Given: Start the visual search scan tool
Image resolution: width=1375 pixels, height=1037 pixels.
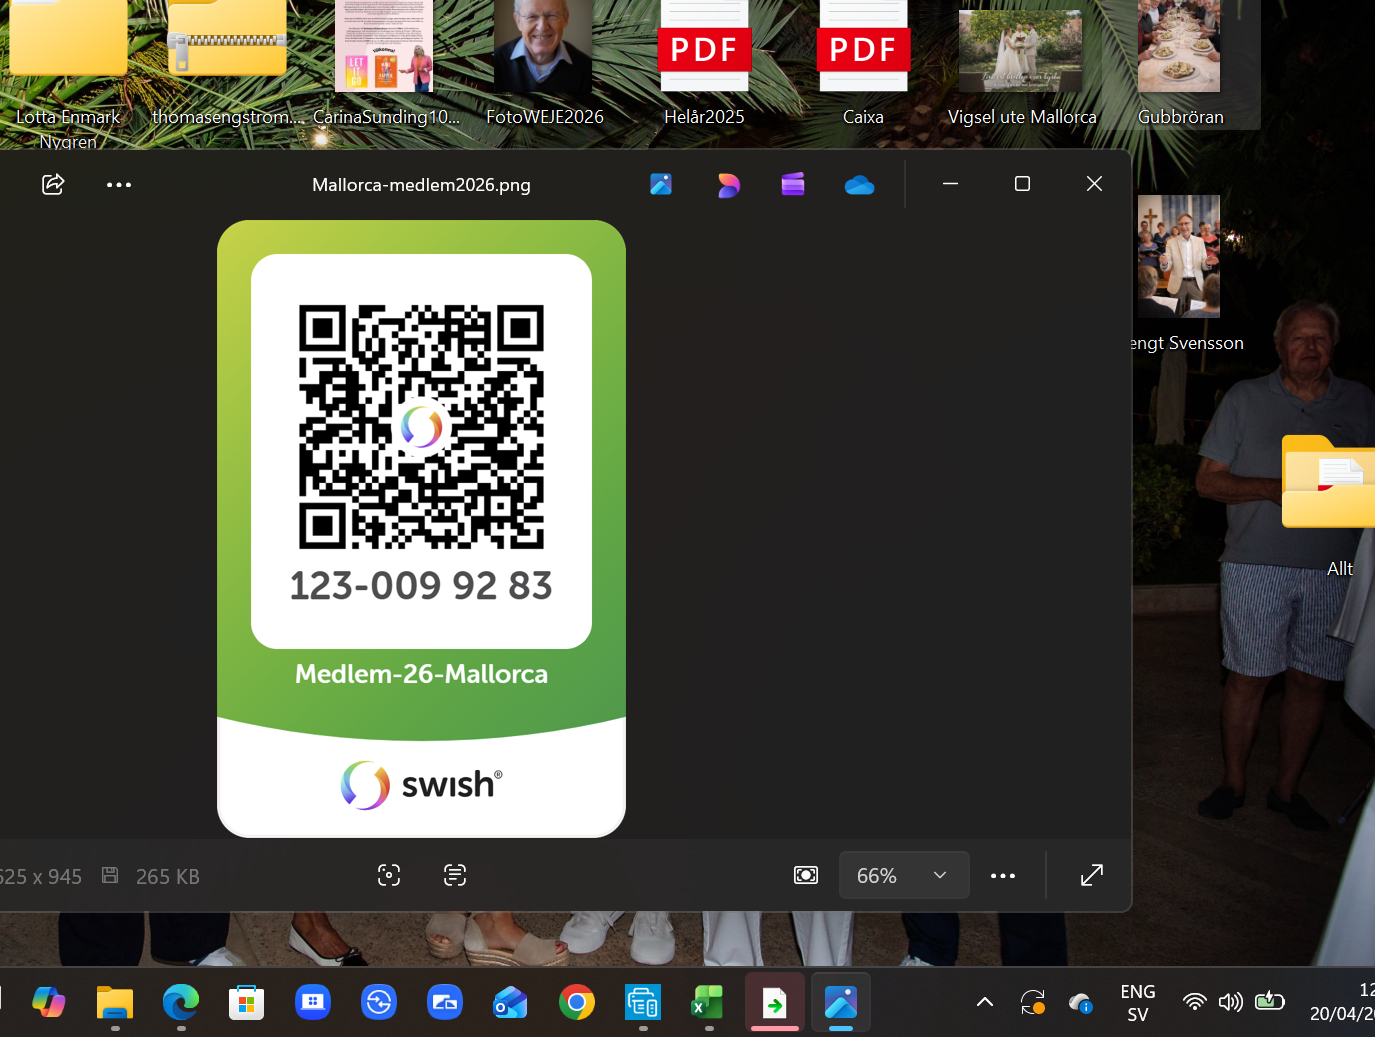Looking at the screenshot, I should [x=389, y=876].
